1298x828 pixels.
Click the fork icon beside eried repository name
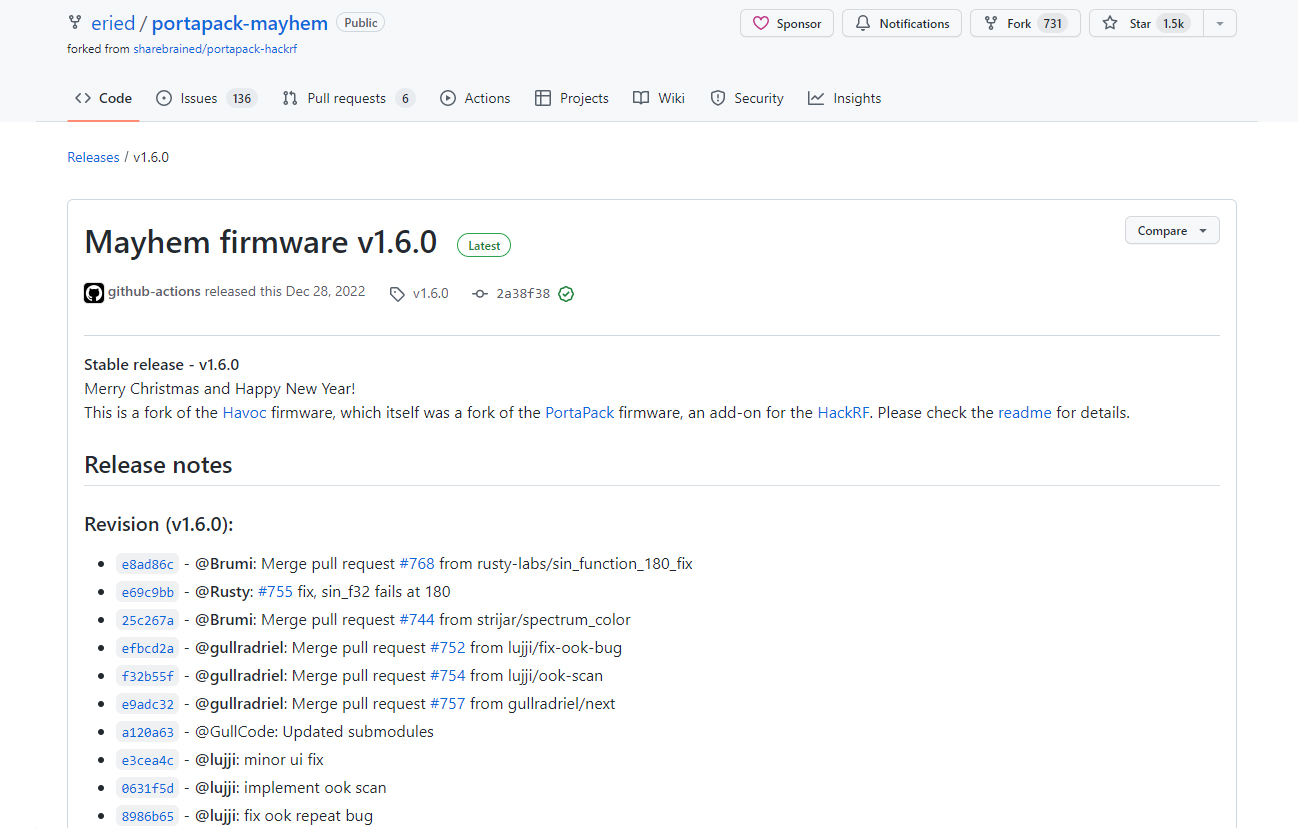pos(75,23)
